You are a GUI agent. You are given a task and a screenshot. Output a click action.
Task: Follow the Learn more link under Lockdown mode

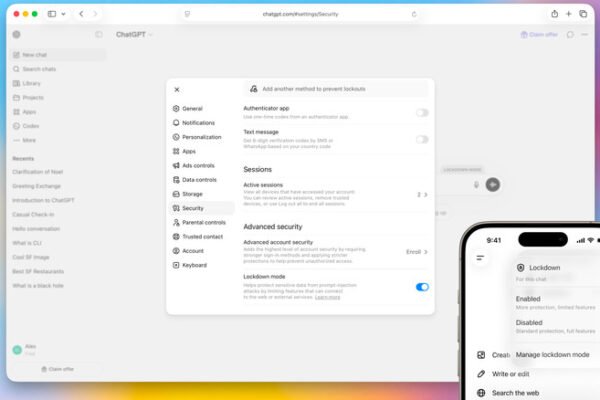coord(328,297)
